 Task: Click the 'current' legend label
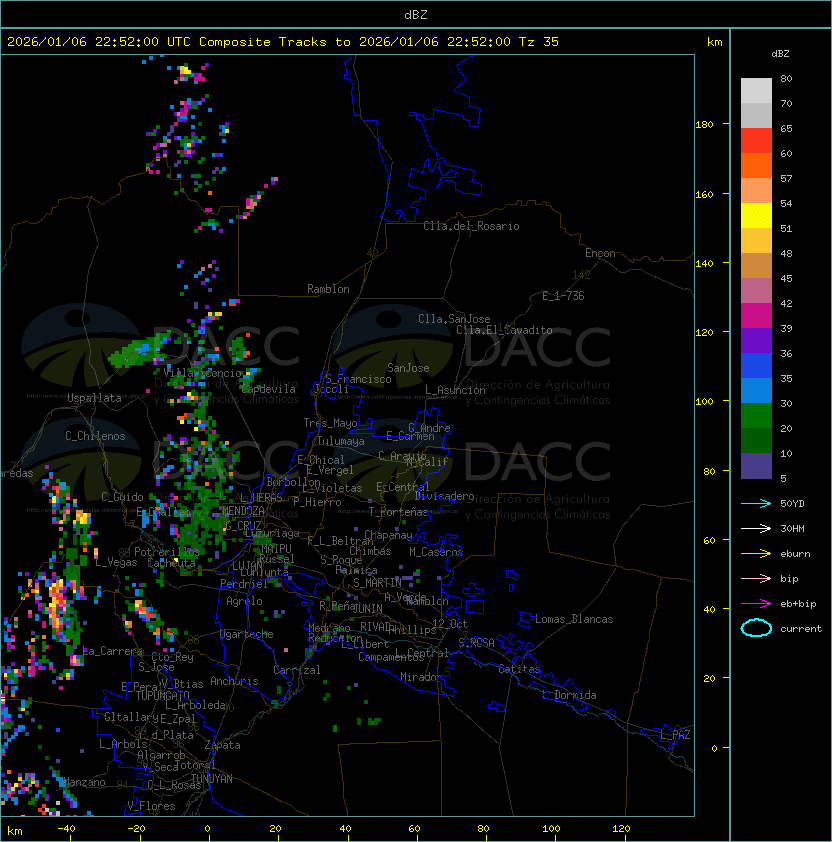801,629
